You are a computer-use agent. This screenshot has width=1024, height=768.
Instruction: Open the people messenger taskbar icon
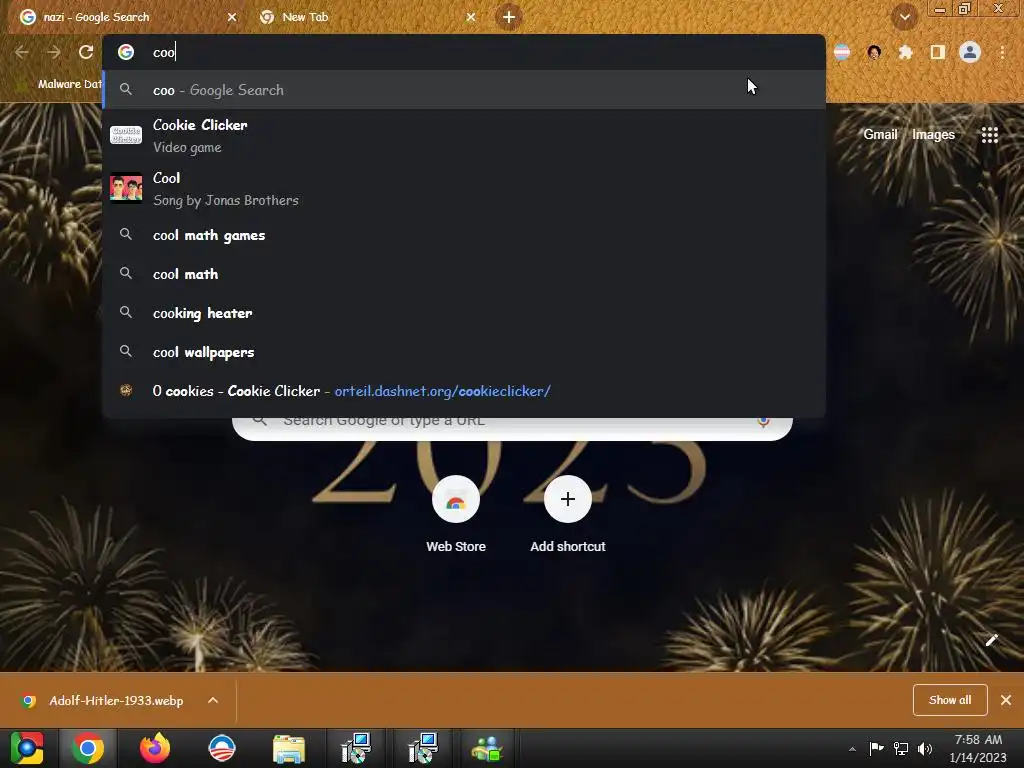tap(487, 749)
